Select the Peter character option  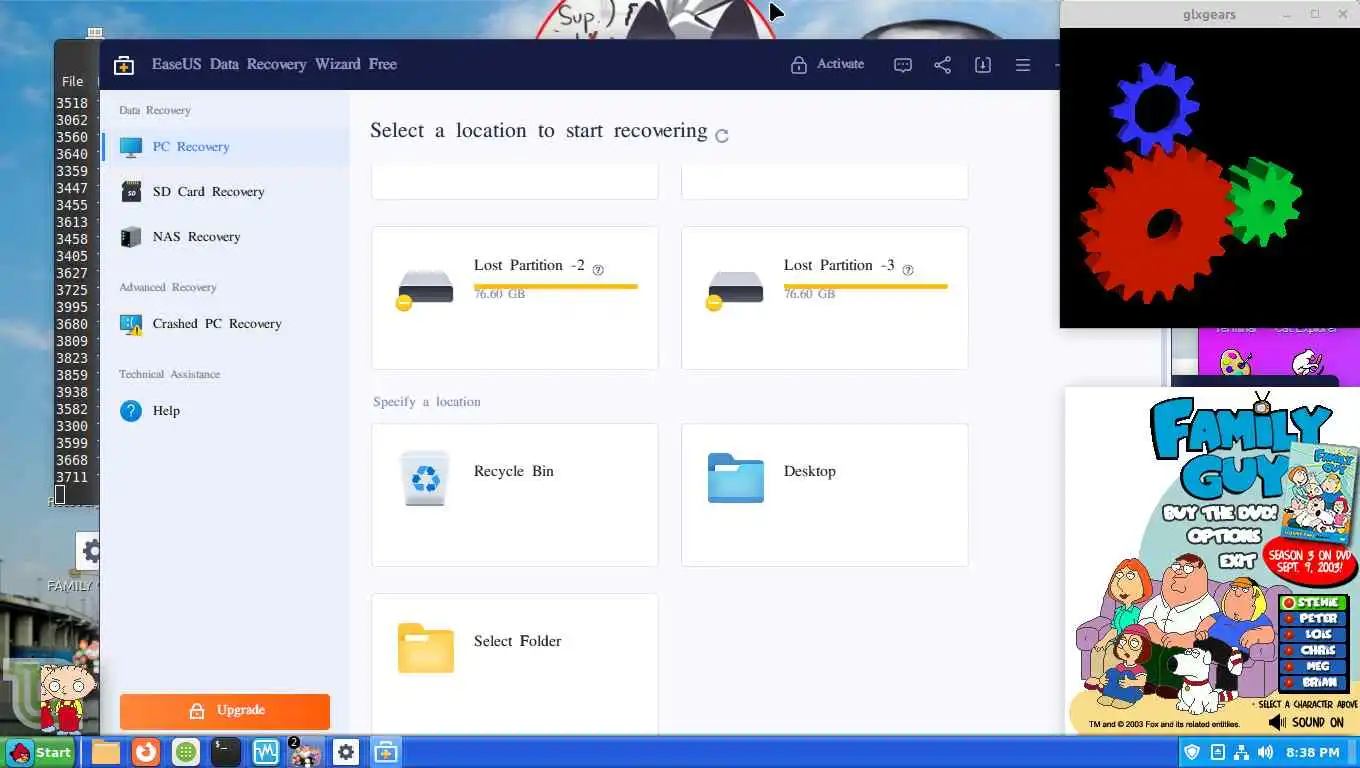[x=1314, y=619]
